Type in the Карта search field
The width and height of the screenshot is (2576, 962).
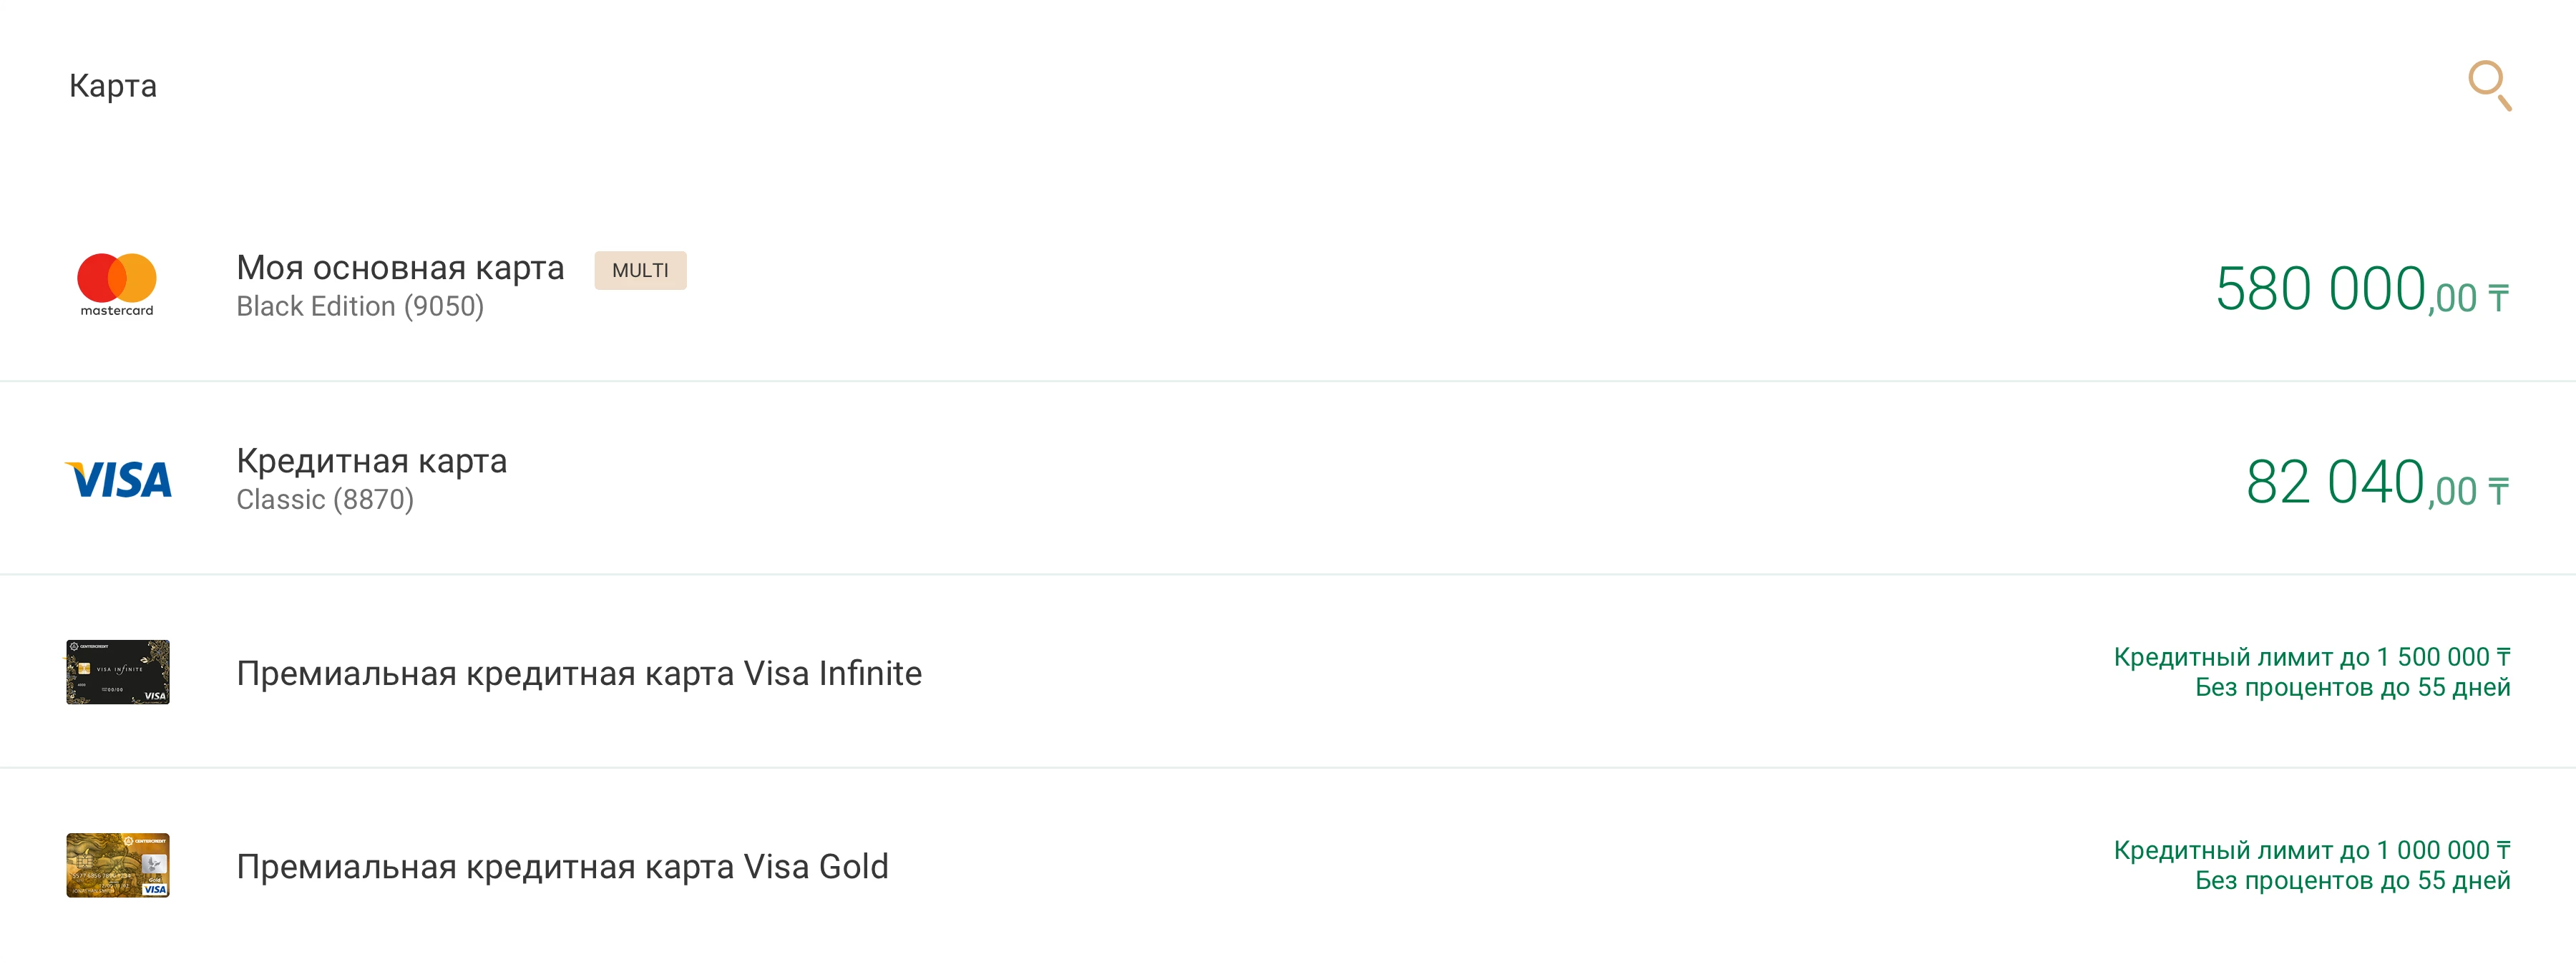[x=1200, y=86]
